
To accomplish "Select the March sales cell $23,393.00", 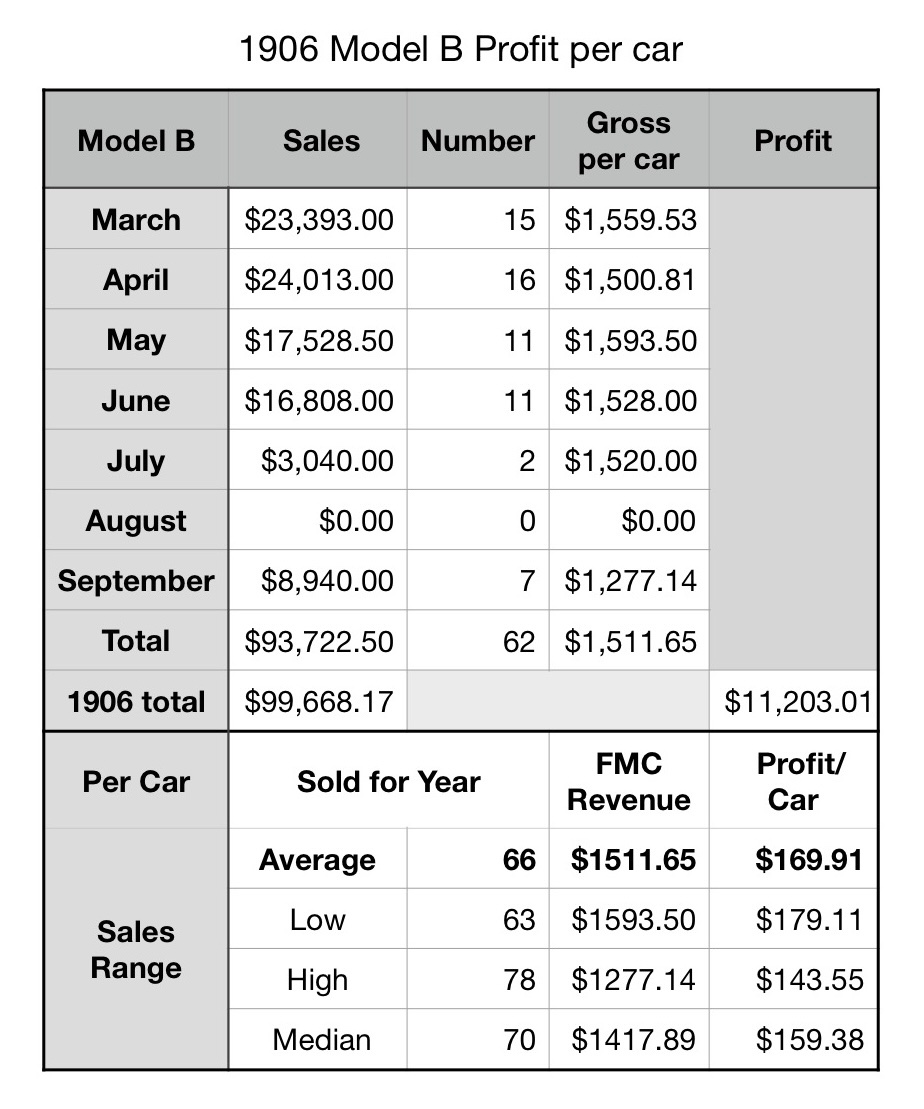I will 319,220.
